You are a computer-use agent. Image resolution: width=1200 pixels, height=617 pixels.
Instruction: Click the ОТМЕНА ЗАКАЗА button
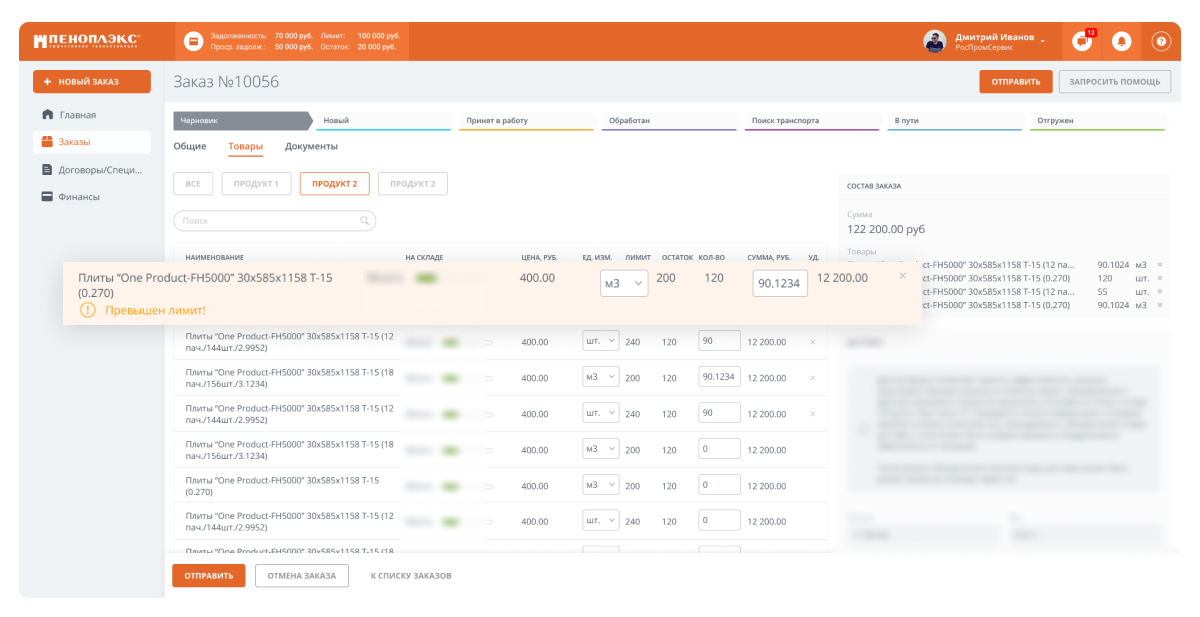click(302, 576)
